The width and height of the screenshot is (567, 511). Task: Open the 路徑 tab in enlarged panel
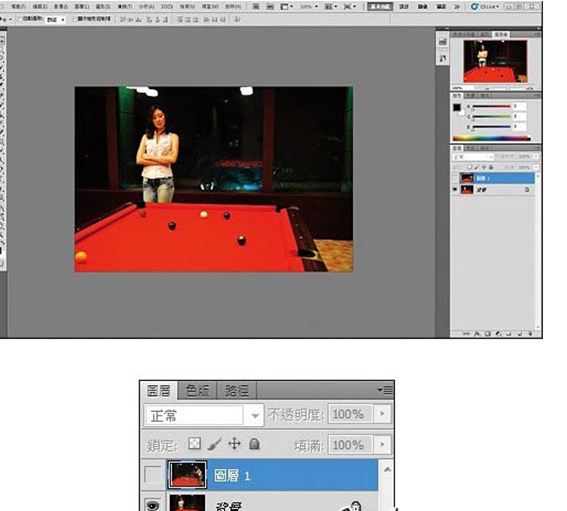point(236,391)
